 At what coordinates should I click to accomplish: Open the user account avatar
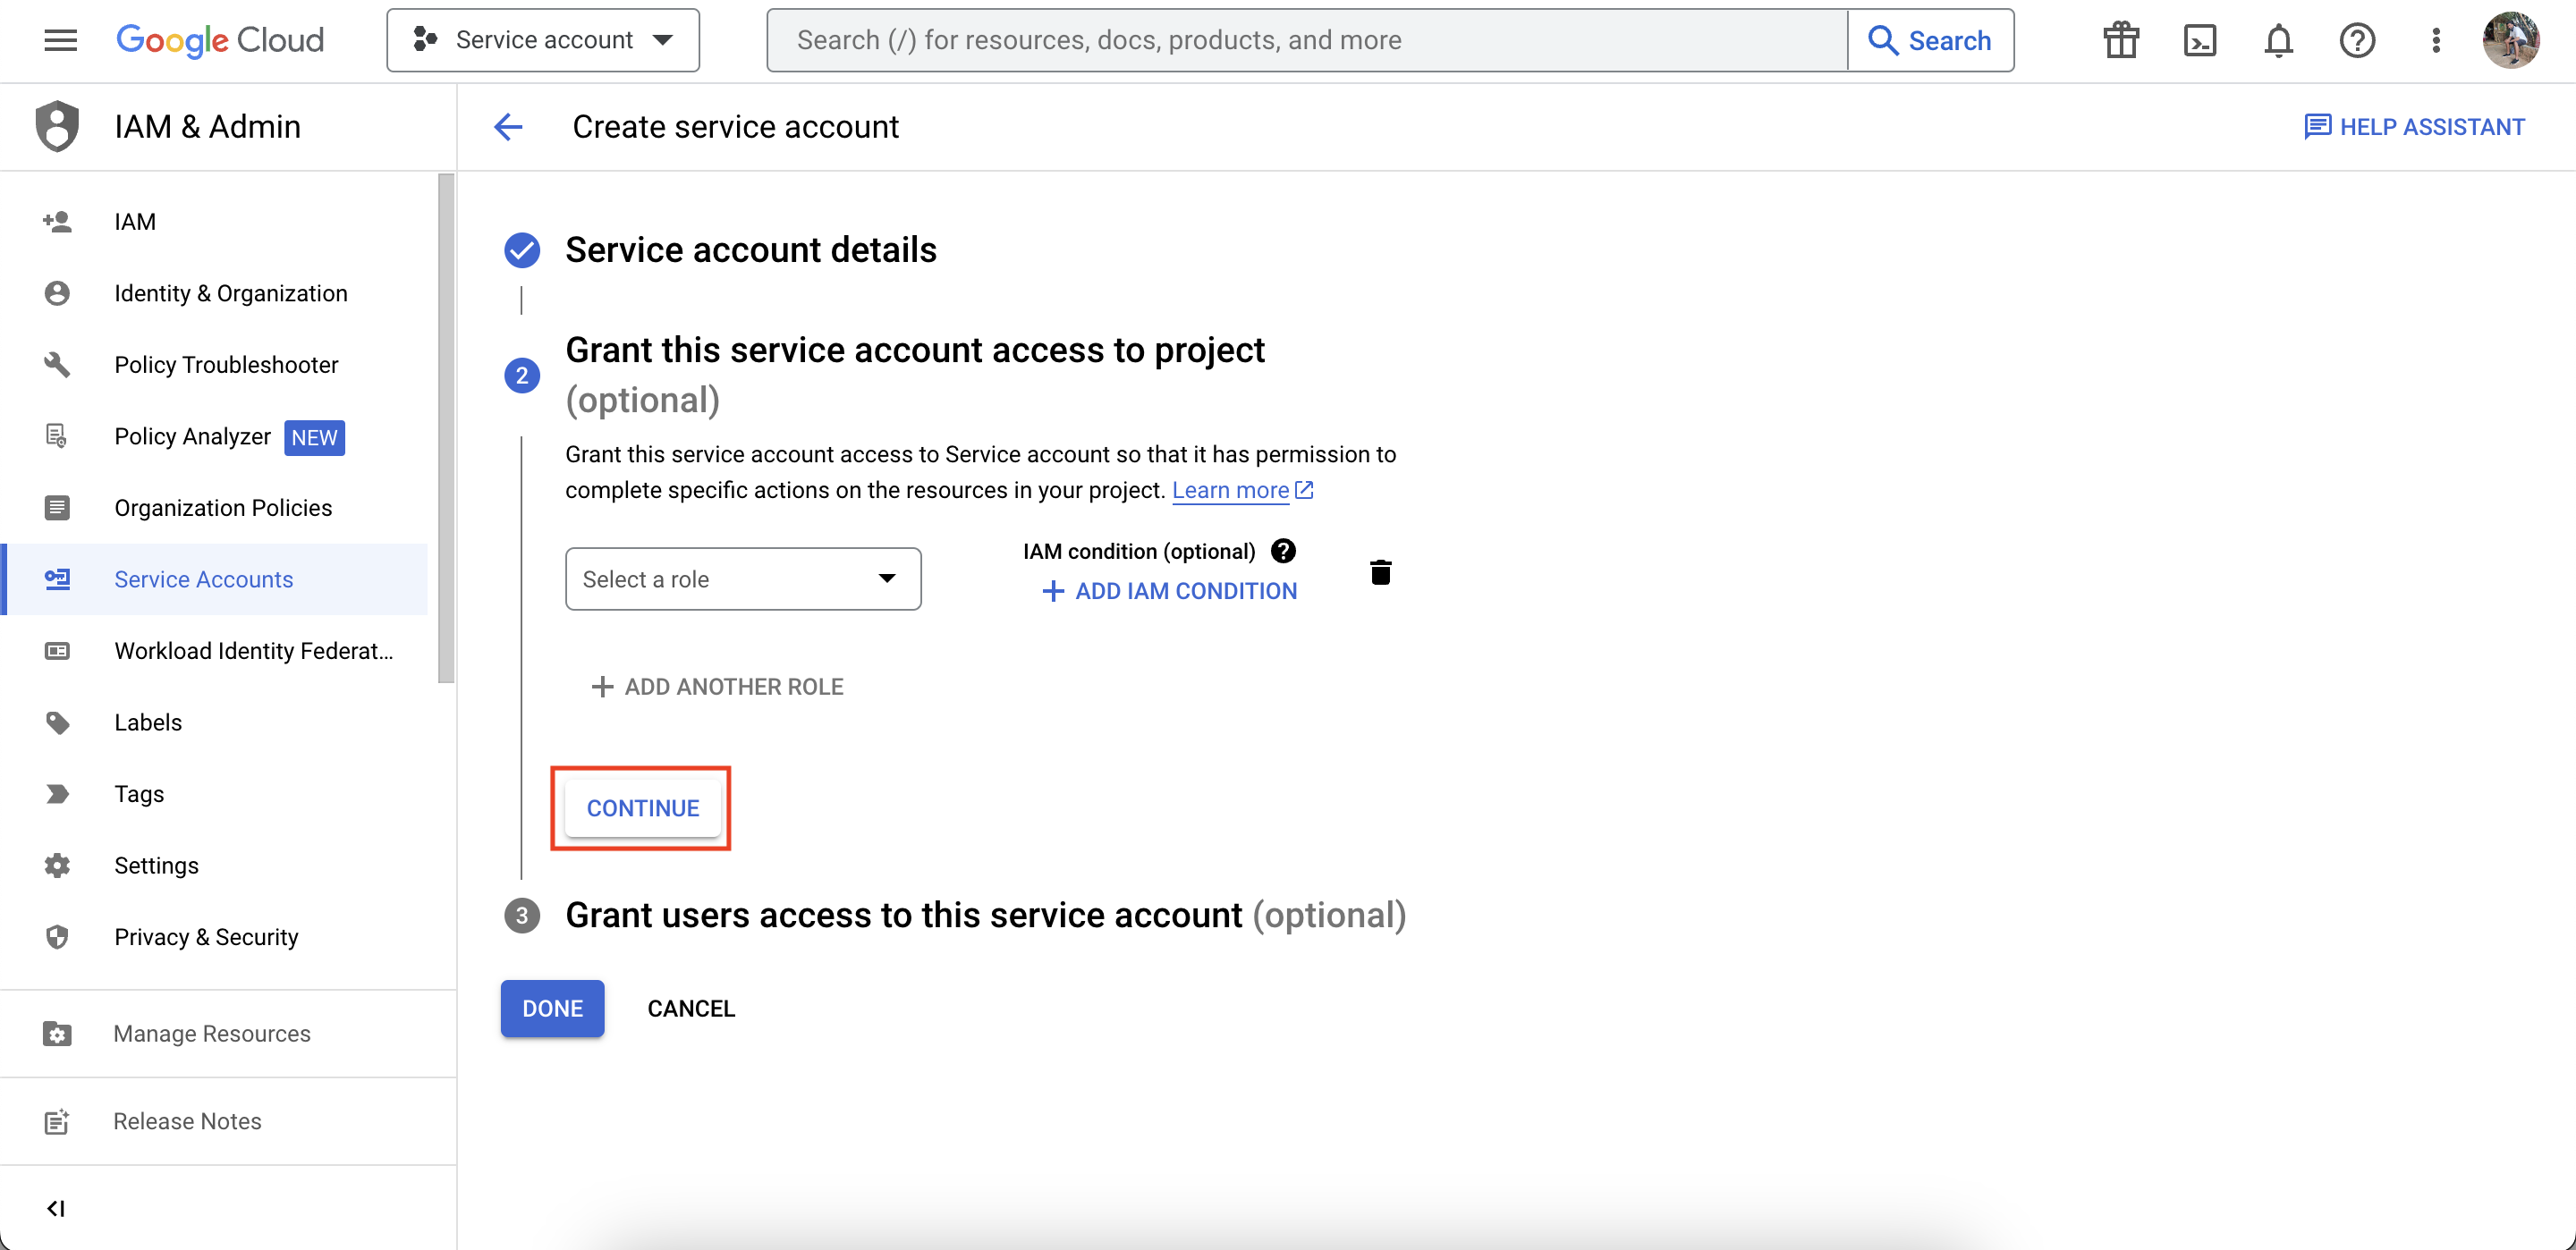tap(2510, 40)
